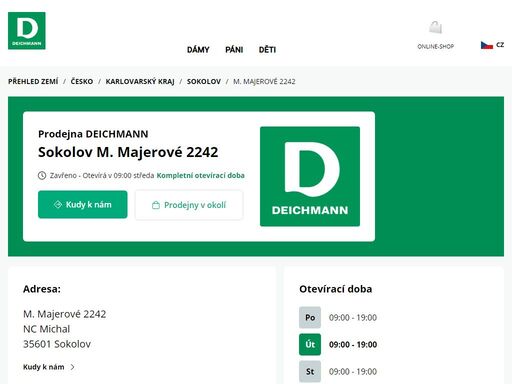Open the DĚTI menu

pyautogui.click(x=267, y=50)
